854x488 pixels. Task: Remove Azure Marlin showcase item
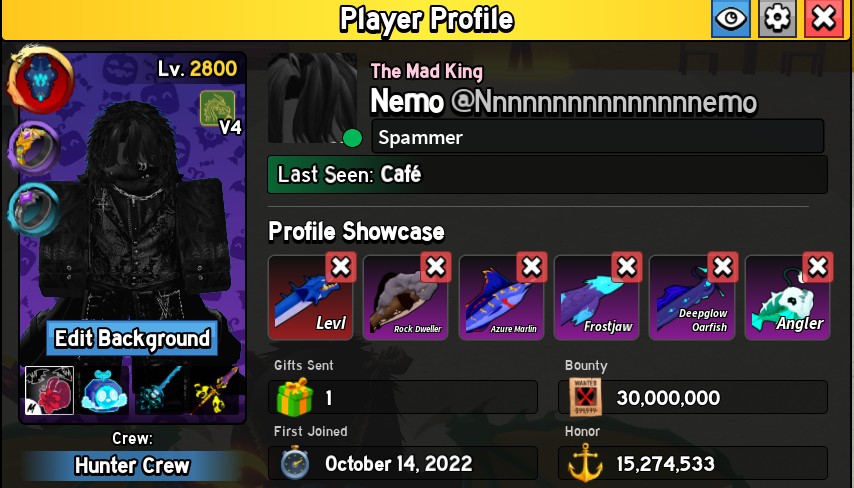532,267
